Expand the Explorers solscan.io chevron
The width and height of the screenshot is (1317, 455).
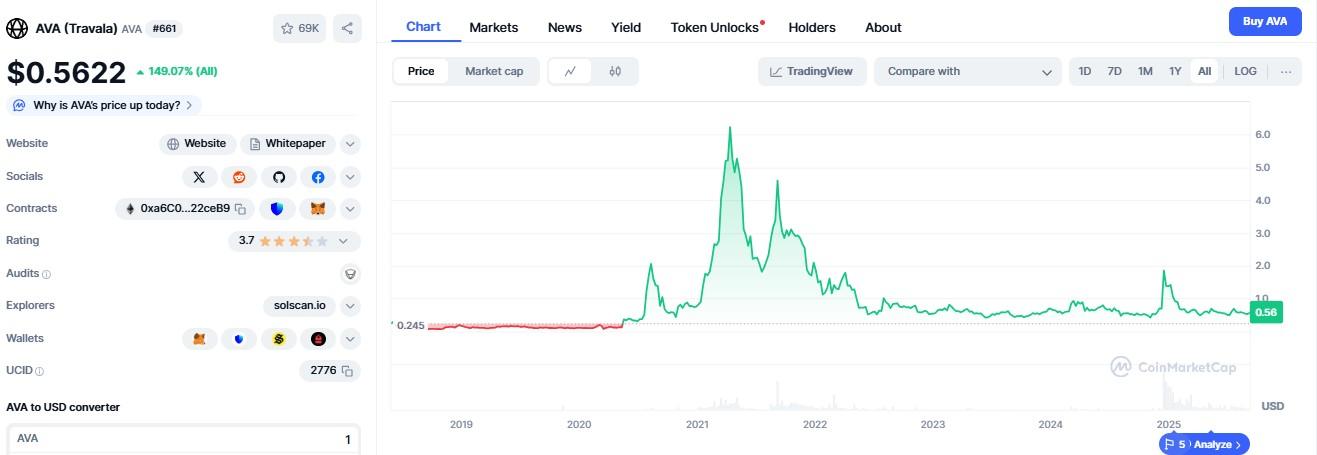click(x=350, y=306)
